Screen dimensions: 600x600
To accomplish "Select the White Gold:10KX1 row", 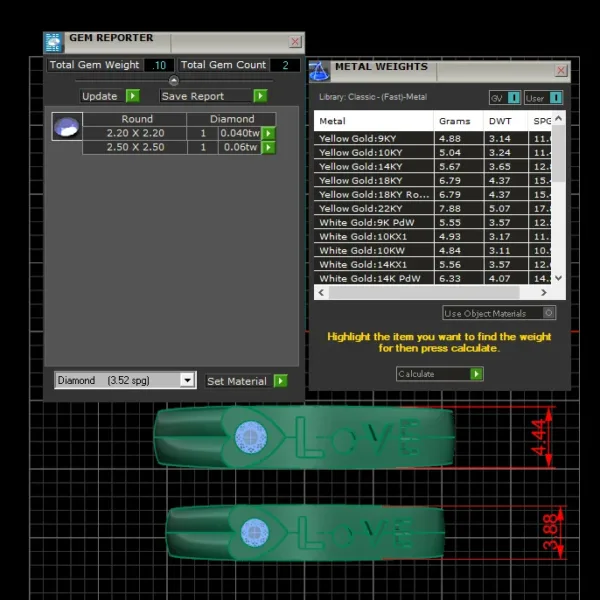I will pos(432,236).
